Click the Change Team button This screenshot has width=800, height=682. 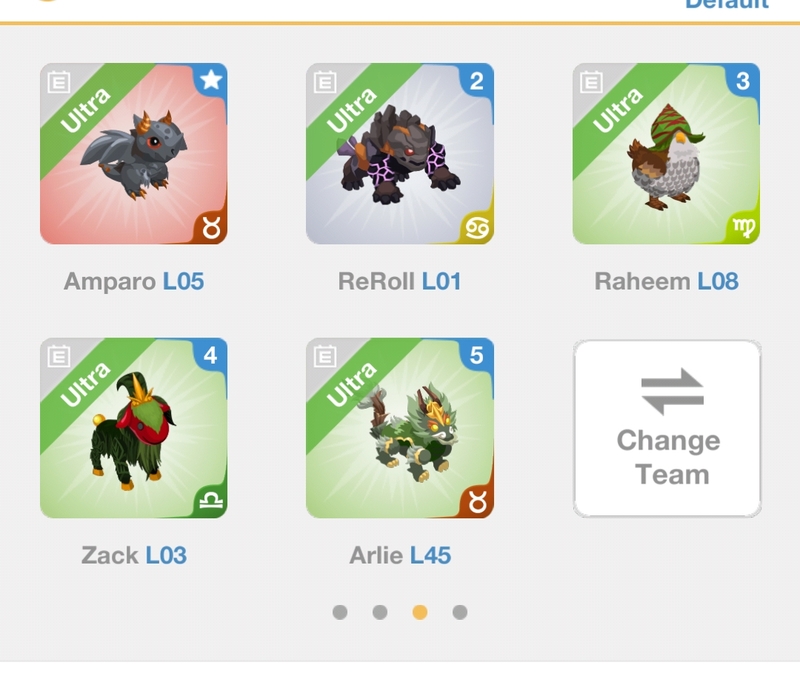667,428
